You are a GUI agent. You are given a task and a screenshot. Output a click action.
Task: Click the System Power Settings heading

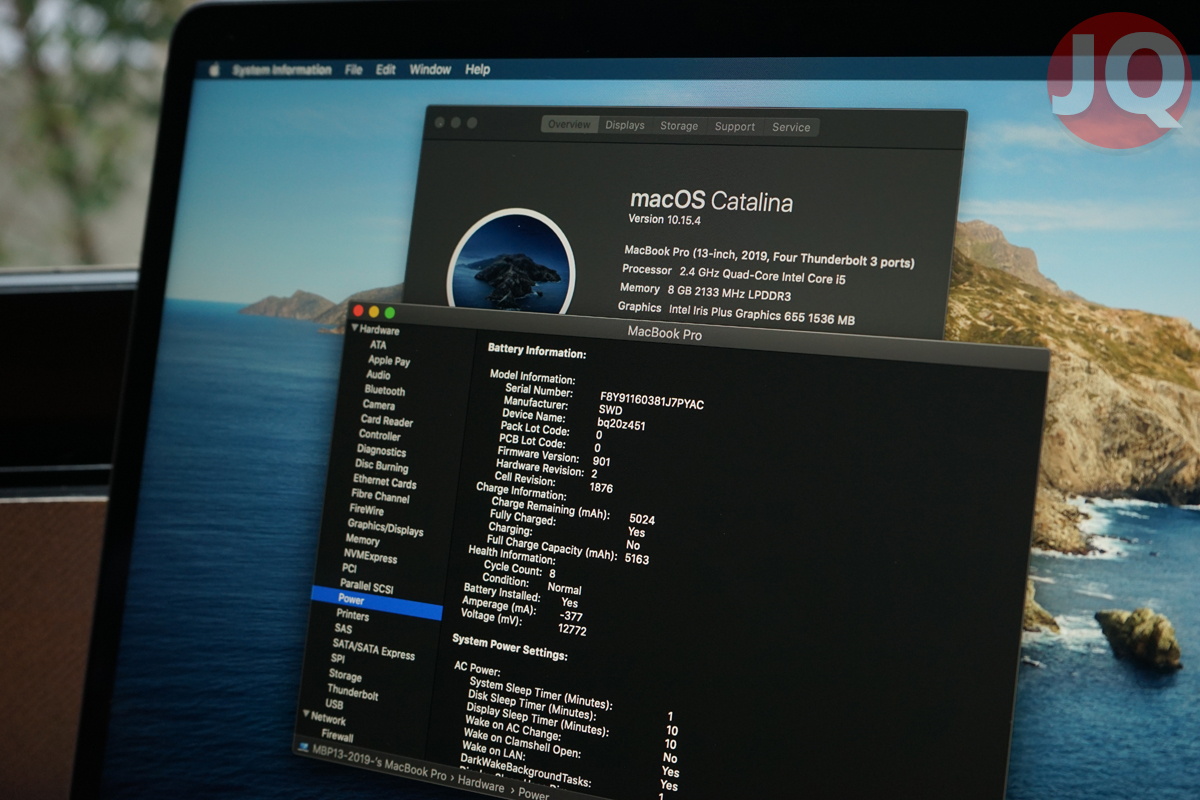pos(510,648)
